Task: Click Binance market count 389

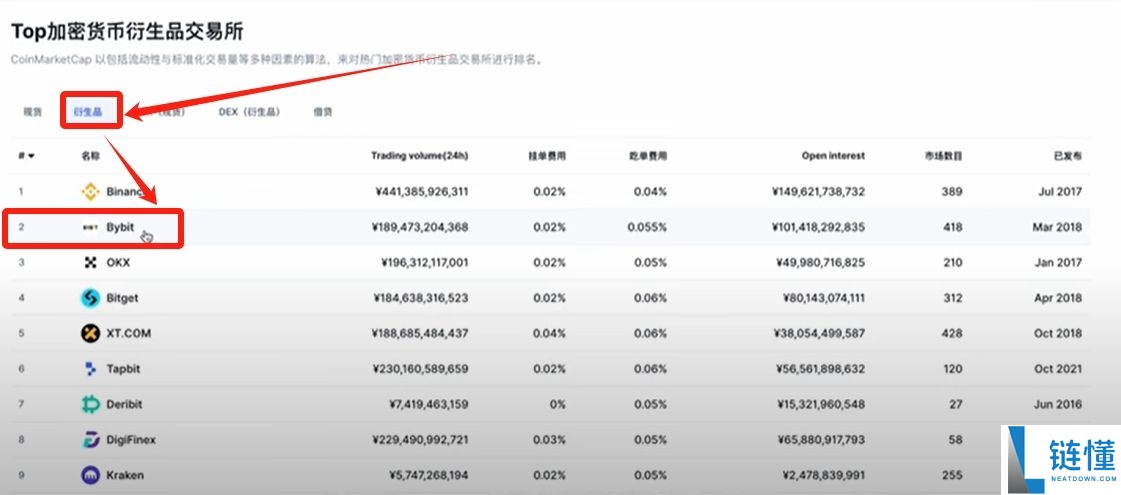Action: click(x=952, y=192)
